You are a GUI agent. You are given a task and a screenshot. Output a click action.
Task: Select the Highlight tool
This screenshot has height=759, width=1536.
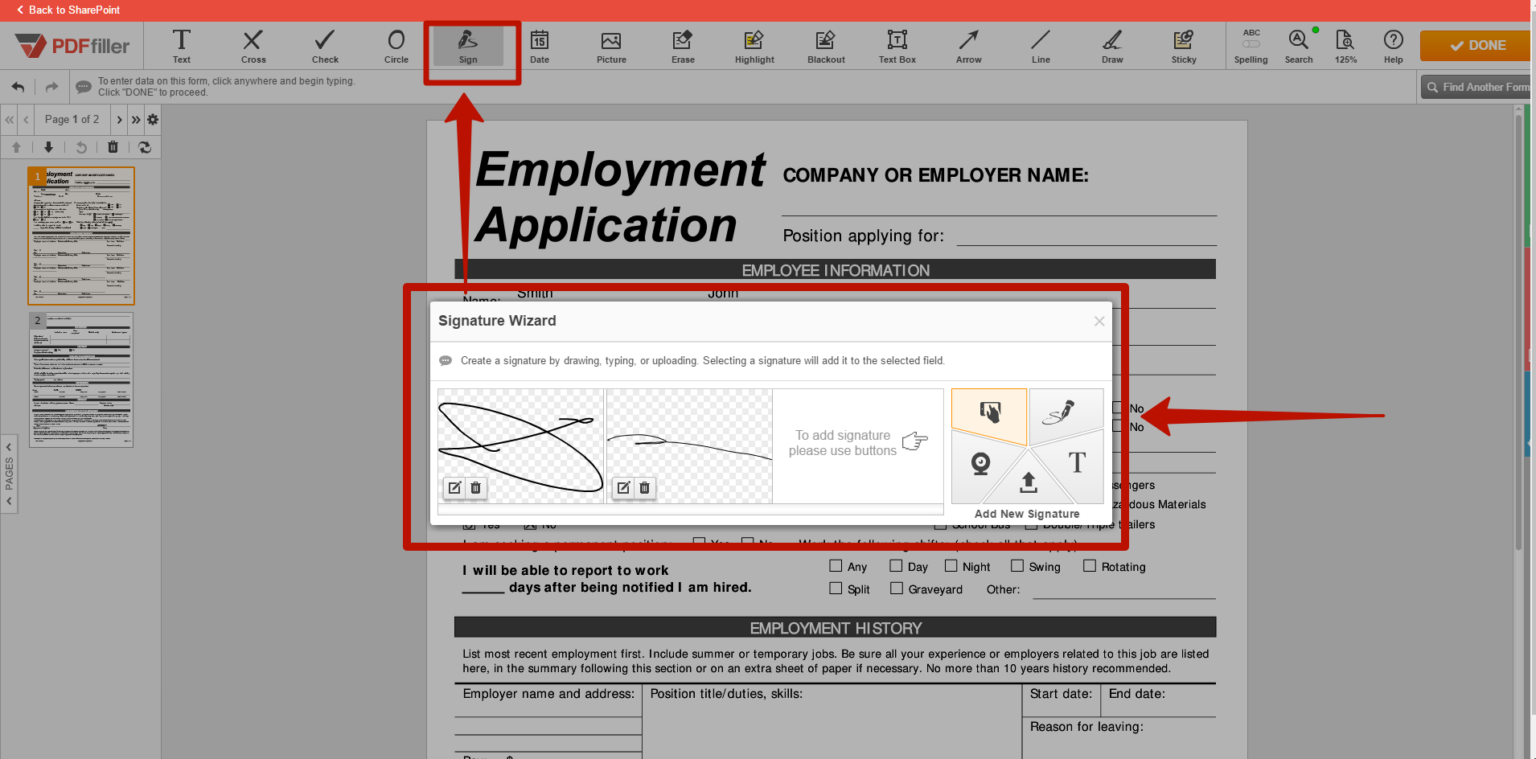click(754, 45)
